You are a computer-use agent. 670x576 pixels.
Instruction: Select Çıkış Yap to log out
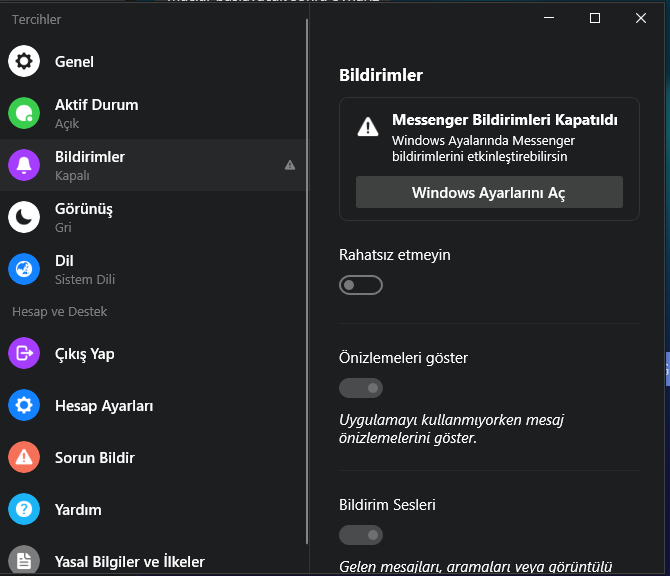[153, 353]
